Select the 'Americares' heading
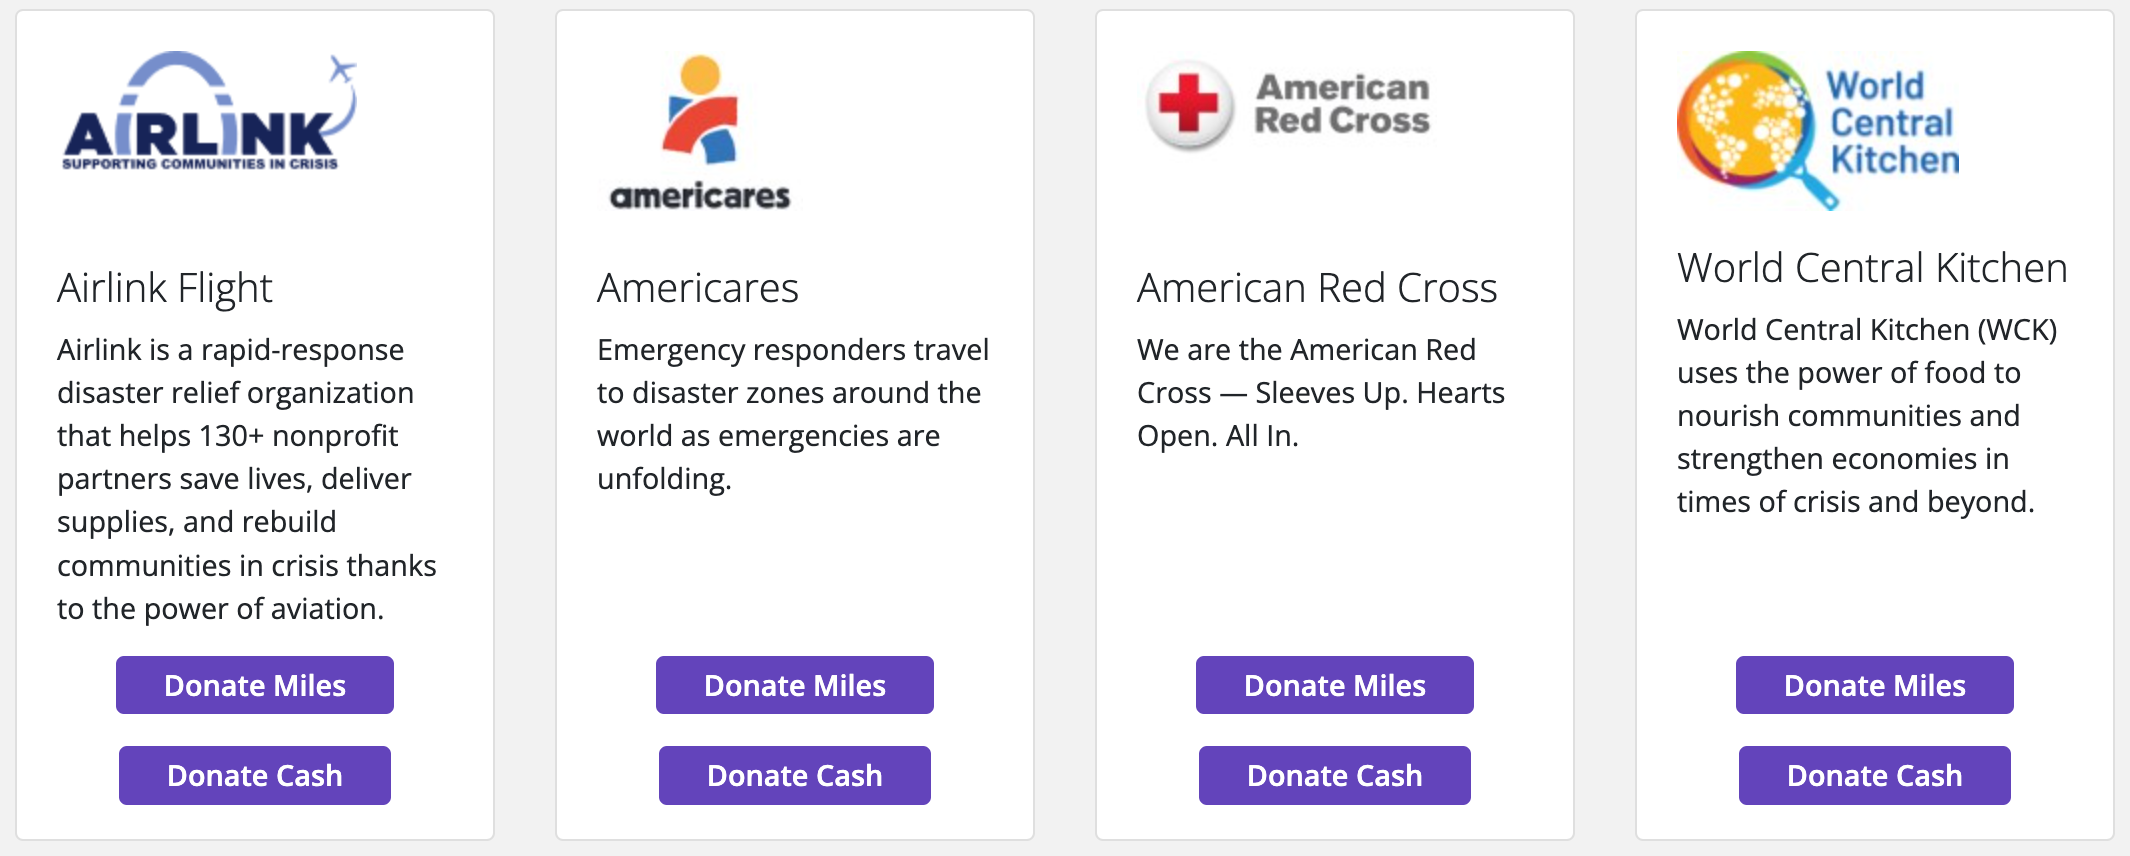This screenshot has width=2130, height=856. pyautogui.click(x=697, y=288)
